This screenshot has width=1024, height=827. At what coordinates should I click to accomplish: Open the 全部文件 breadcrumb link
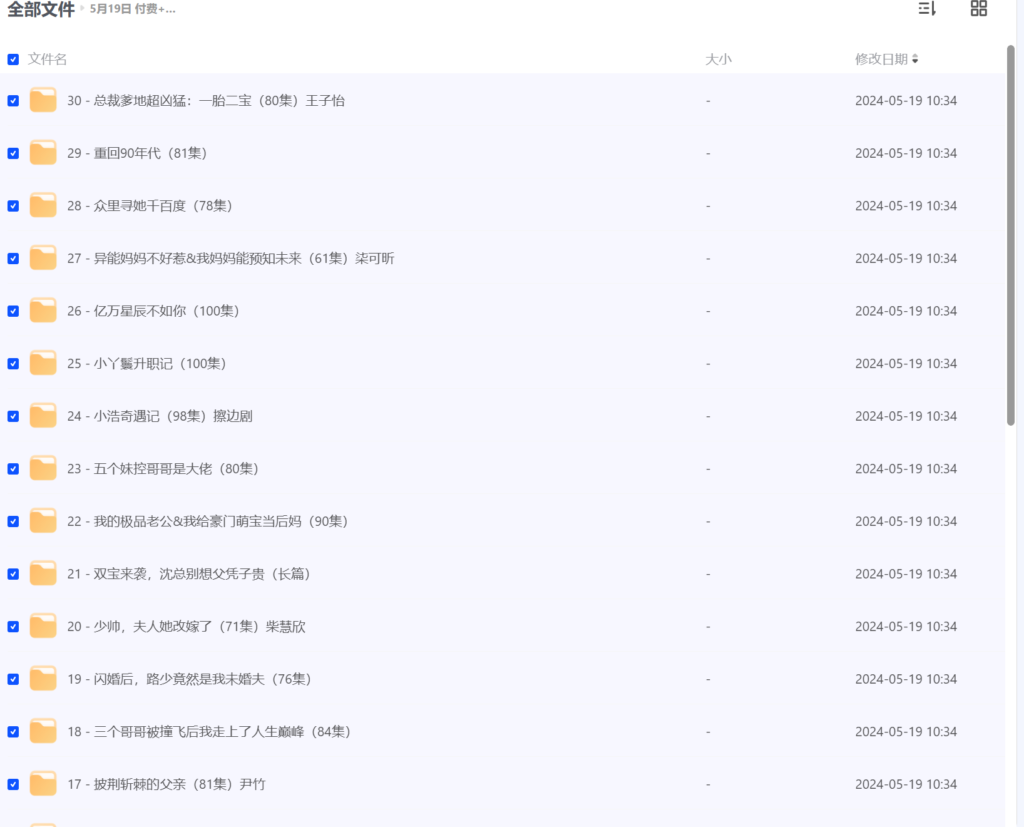(40, 9)
